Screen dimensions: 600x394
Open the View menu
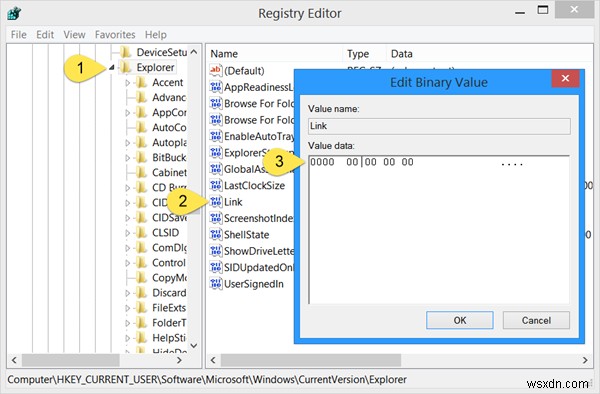(74, 35)
